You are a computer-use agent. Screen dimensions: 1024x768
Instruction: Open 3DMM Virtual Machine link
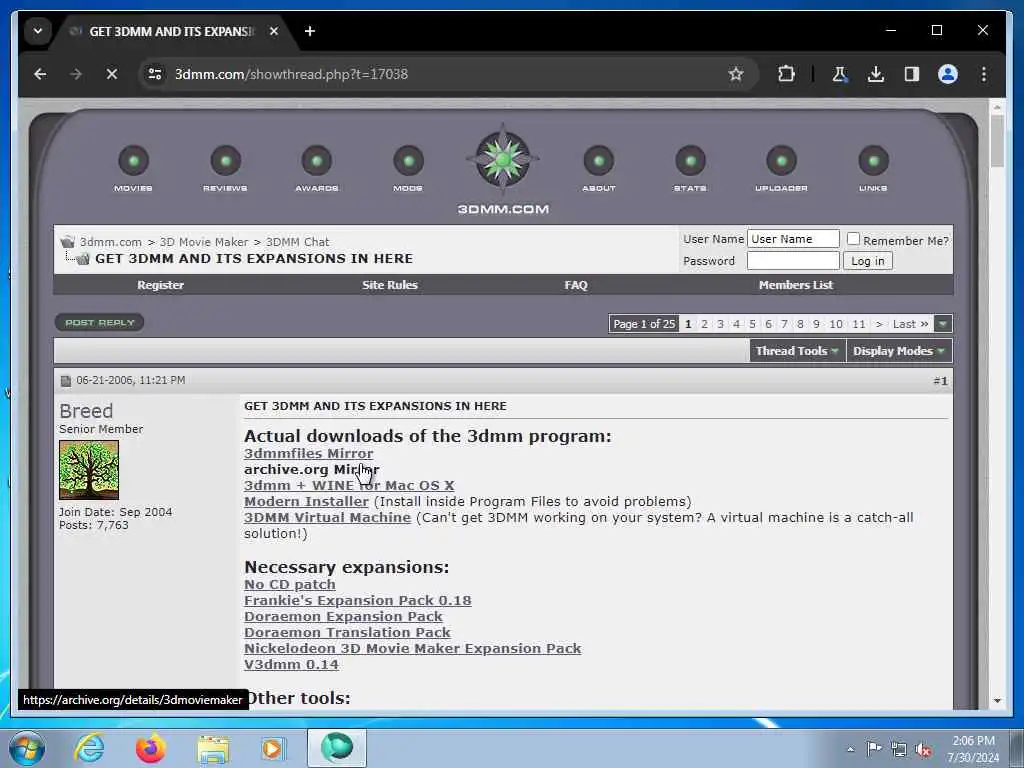pos(327,517)
